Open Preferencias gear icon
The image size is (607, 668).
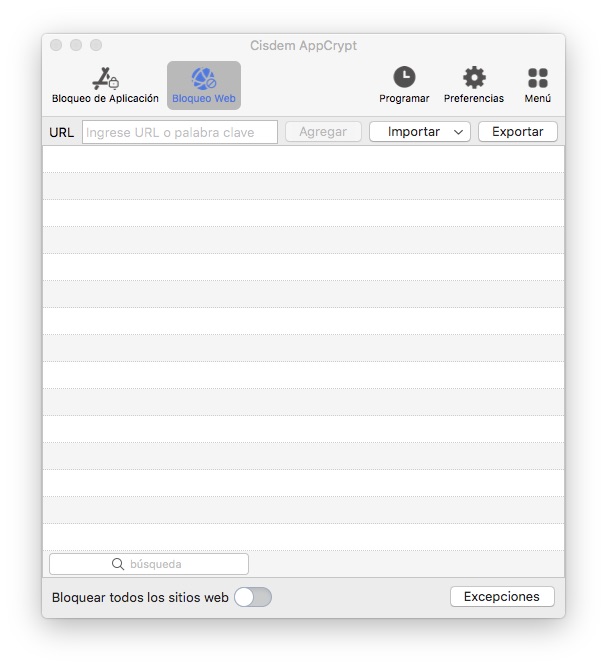pyautogui.click(x=474, y=78)
